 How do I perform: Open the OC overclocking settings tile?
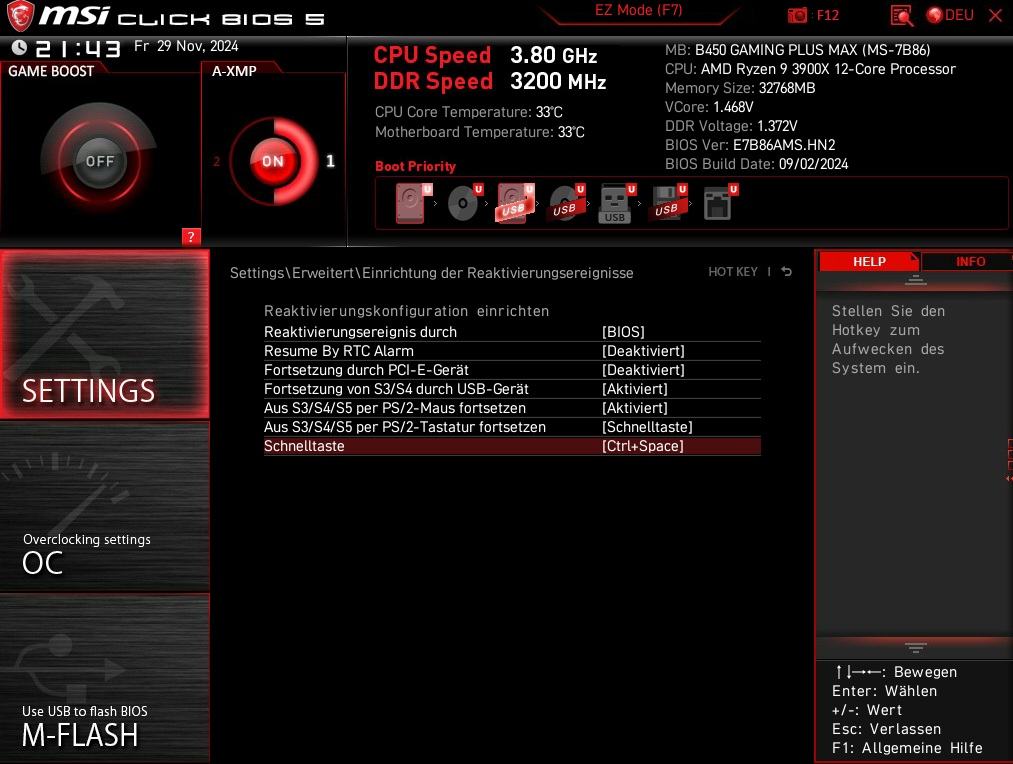coord(105,506)
